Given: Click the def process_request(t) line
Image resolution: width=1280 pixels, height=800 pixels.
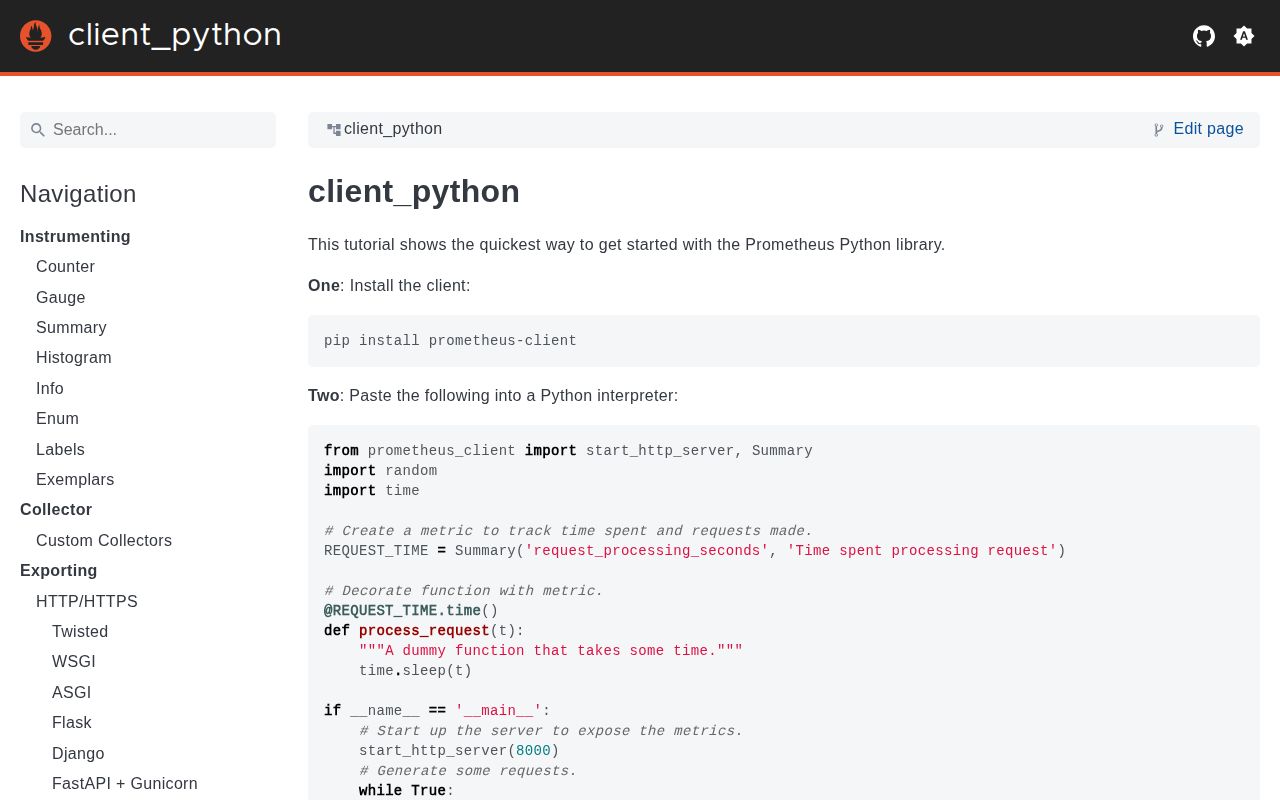Looking at the screenshot, I should [424, 631].
